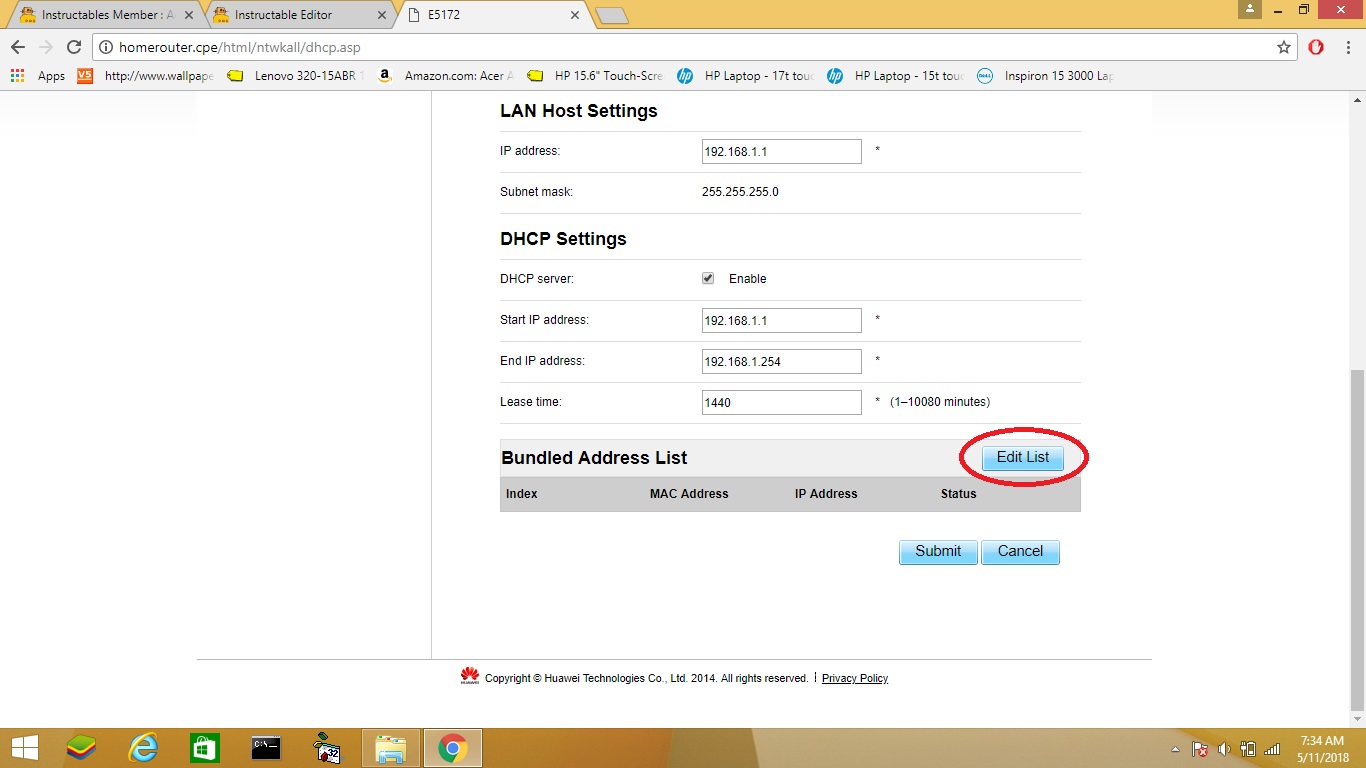This screenshot has width=1366, height=768.
Task: Bookmark this page with the star icon
Action: click(1284, 47)
